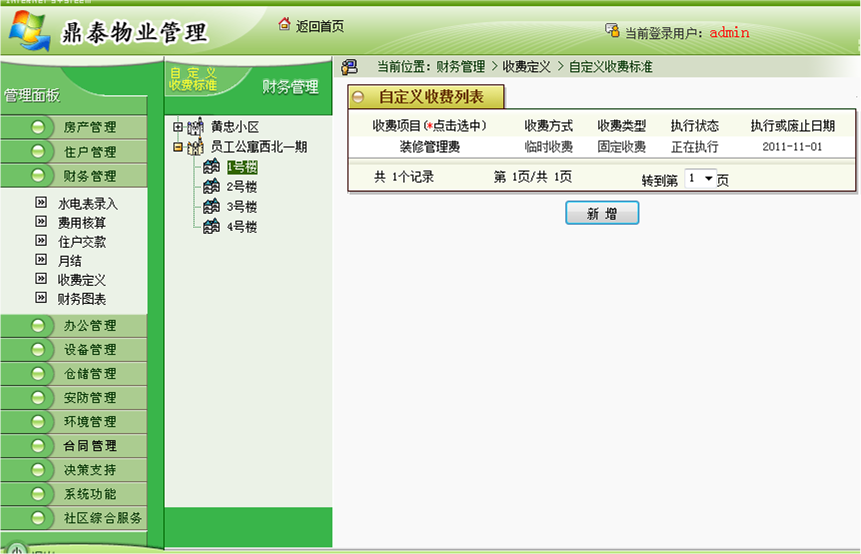Click the green round icon for 房产管理

point(38,128)
